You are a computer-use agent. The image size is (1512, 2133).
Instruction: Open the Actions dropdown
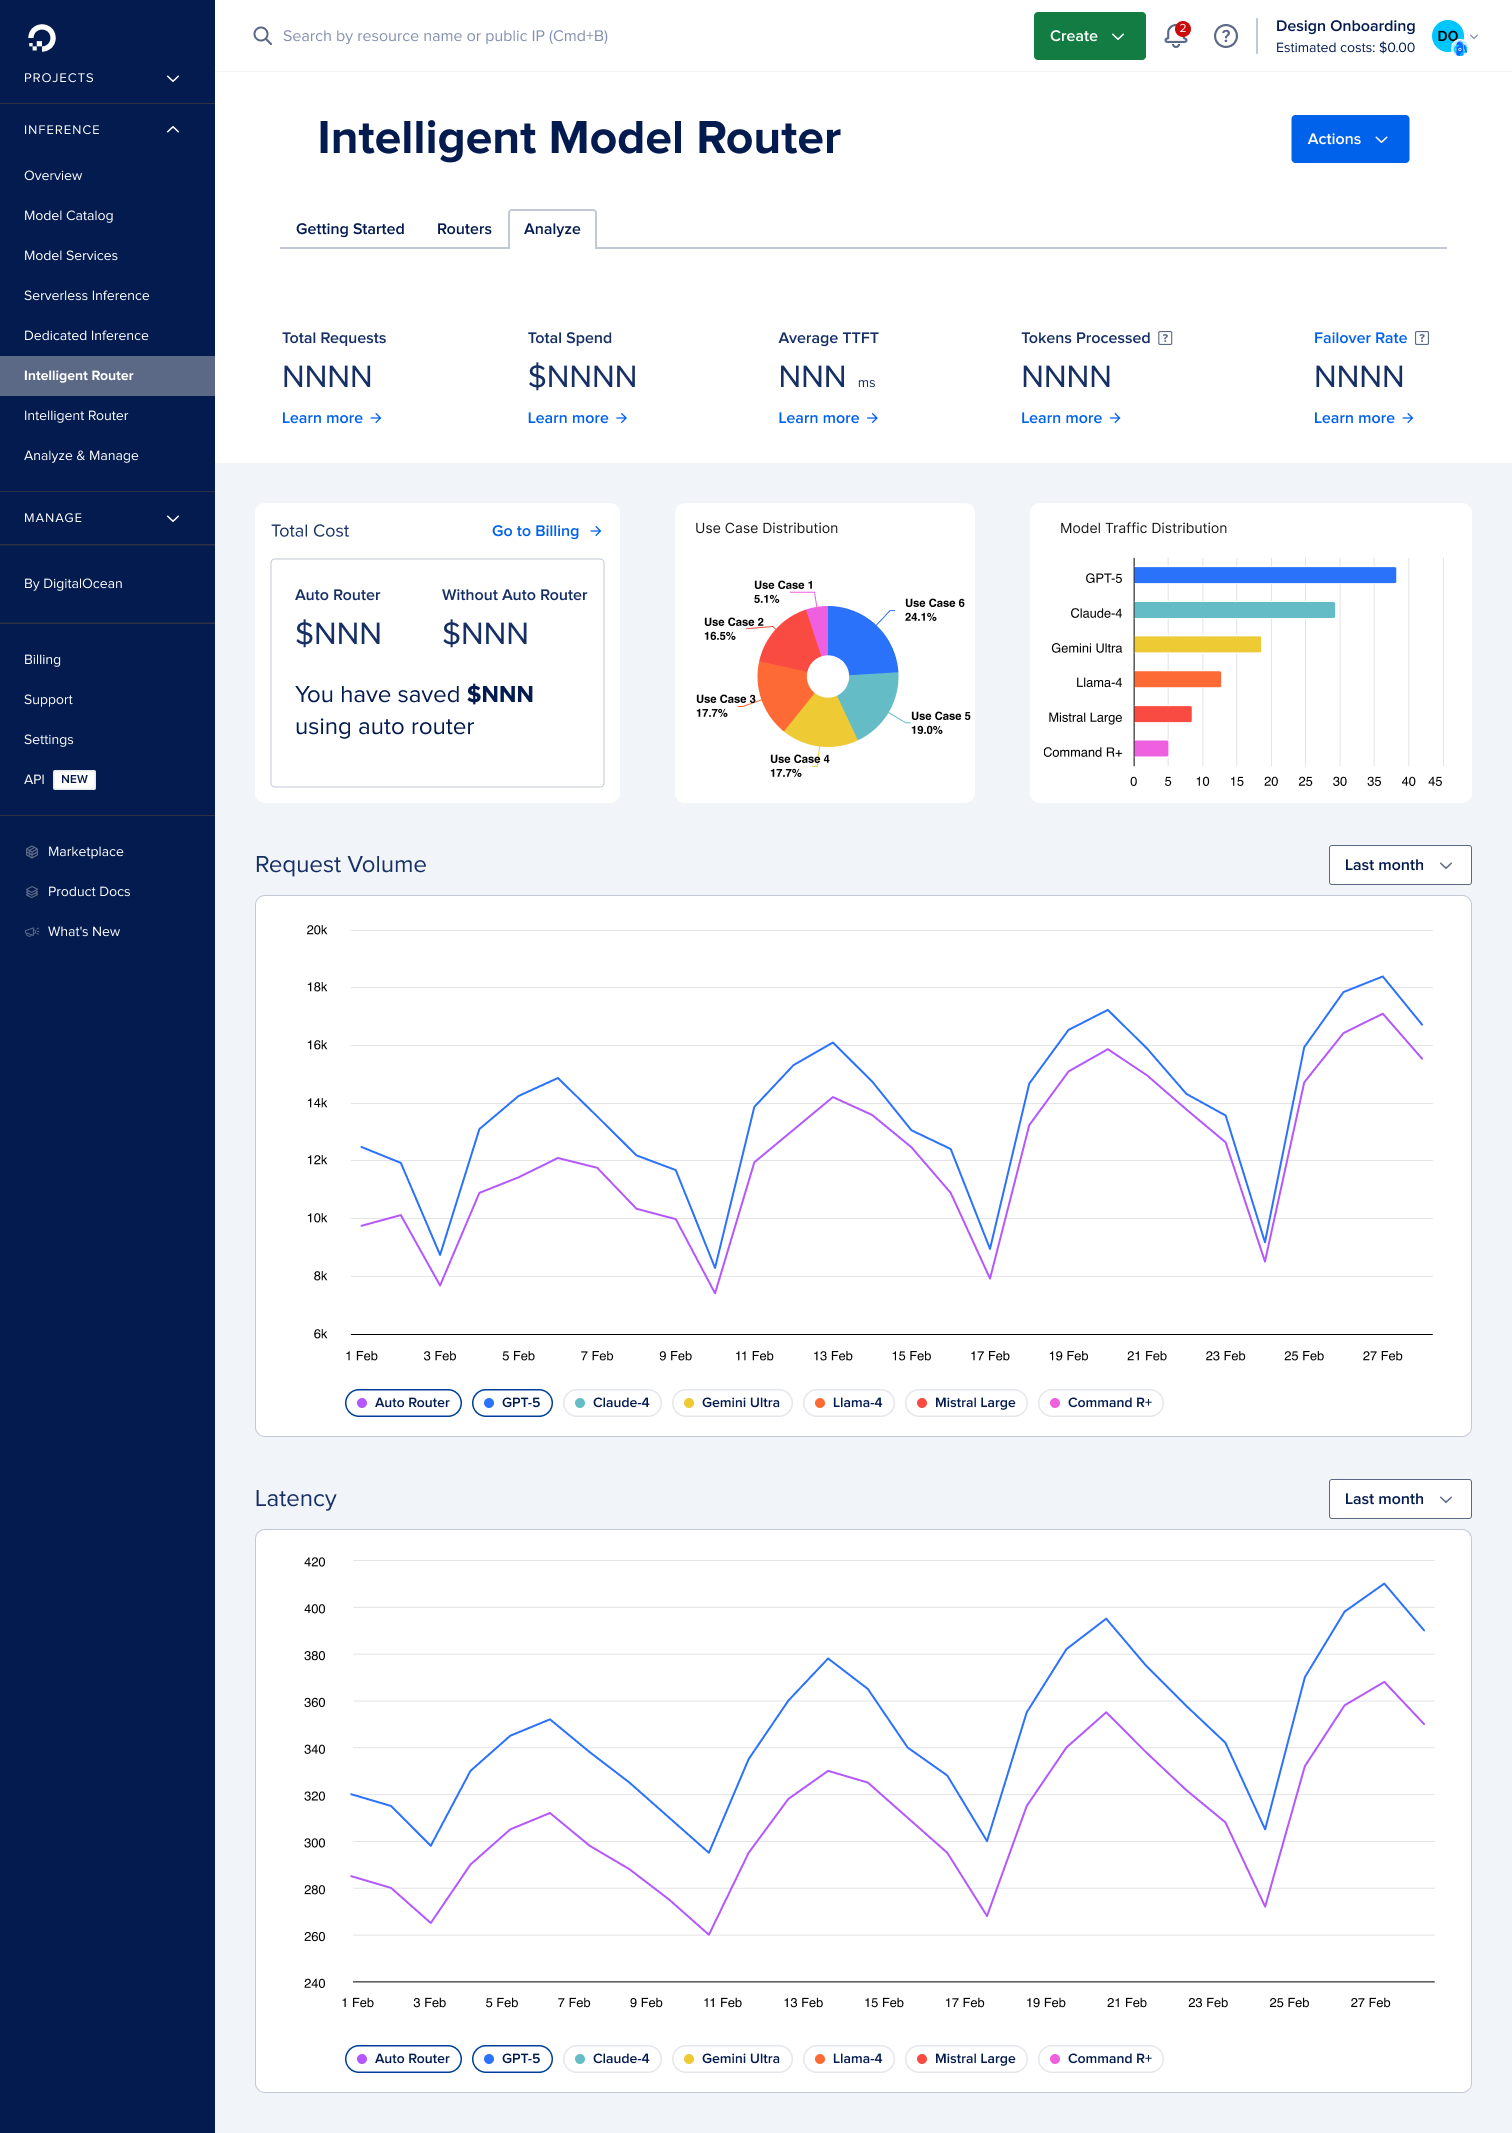[1349, 139]
